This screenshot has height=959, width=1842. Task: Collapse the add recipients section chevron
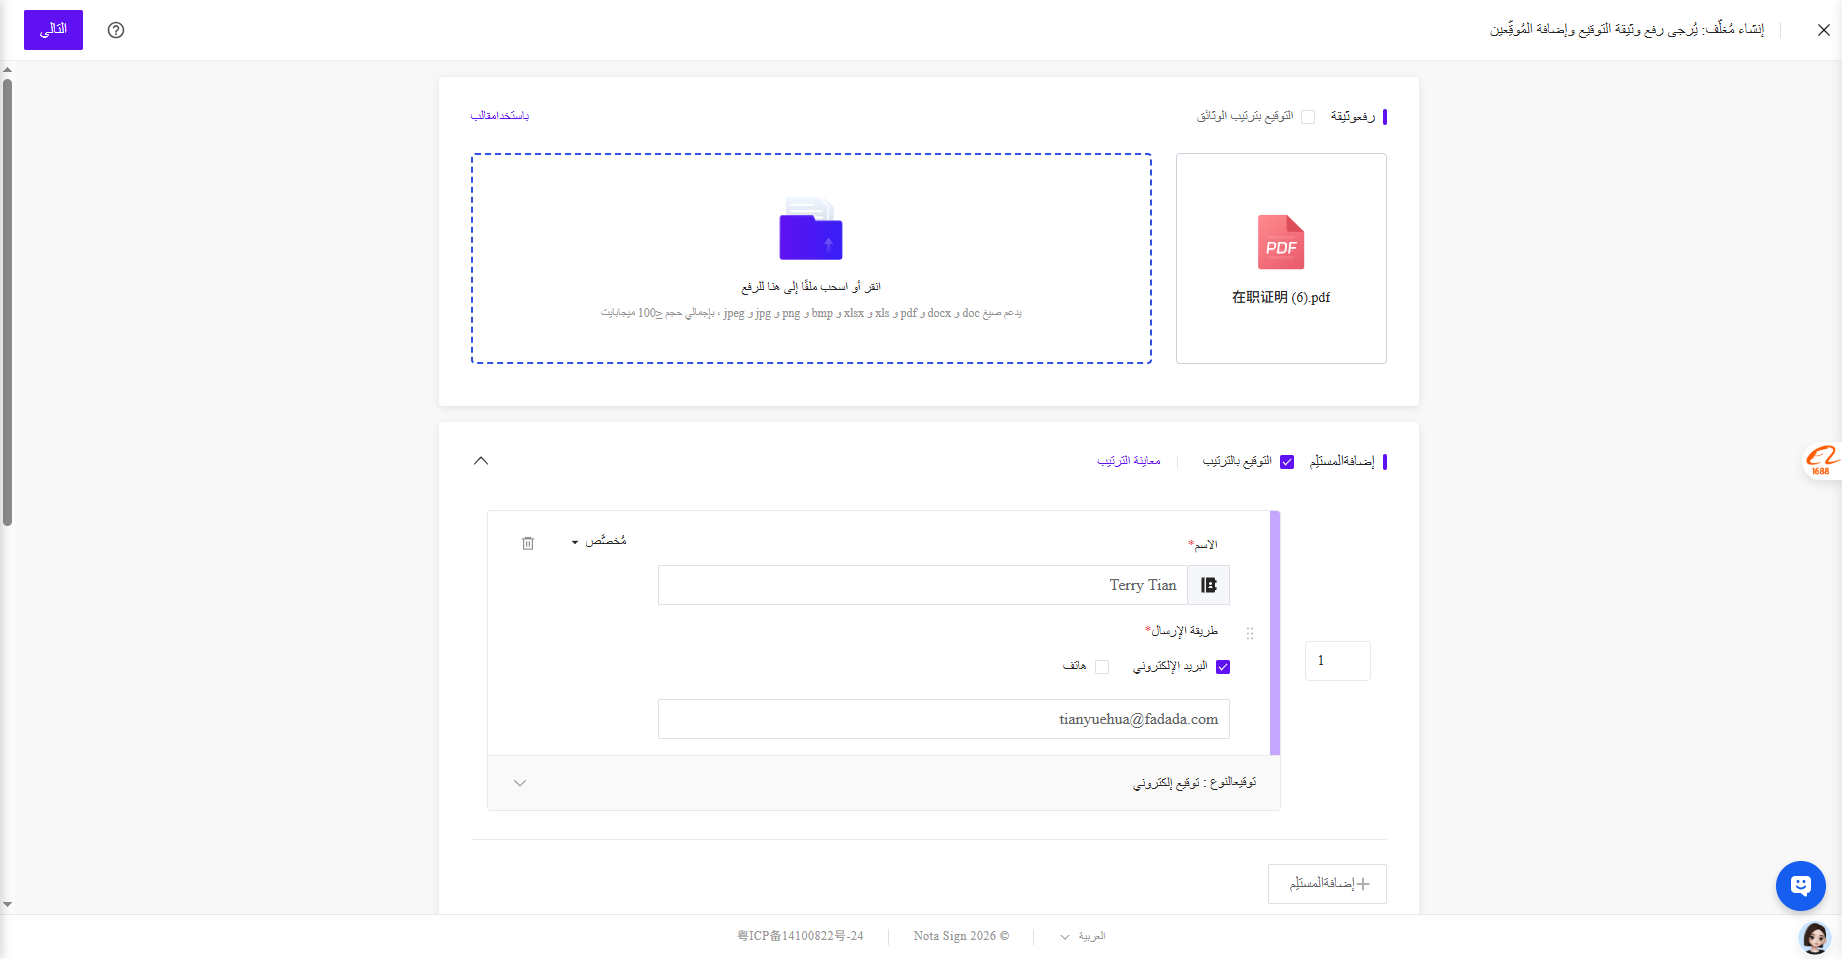[481, 461]
